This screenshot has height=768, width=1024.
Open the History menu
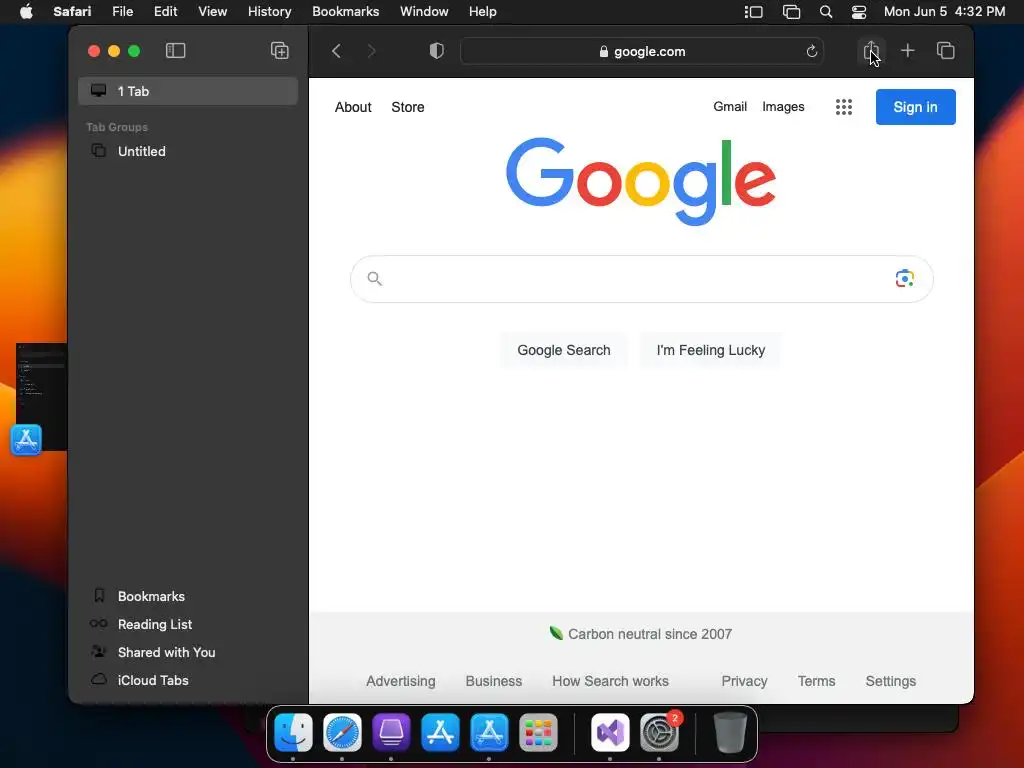click(269, 12)
